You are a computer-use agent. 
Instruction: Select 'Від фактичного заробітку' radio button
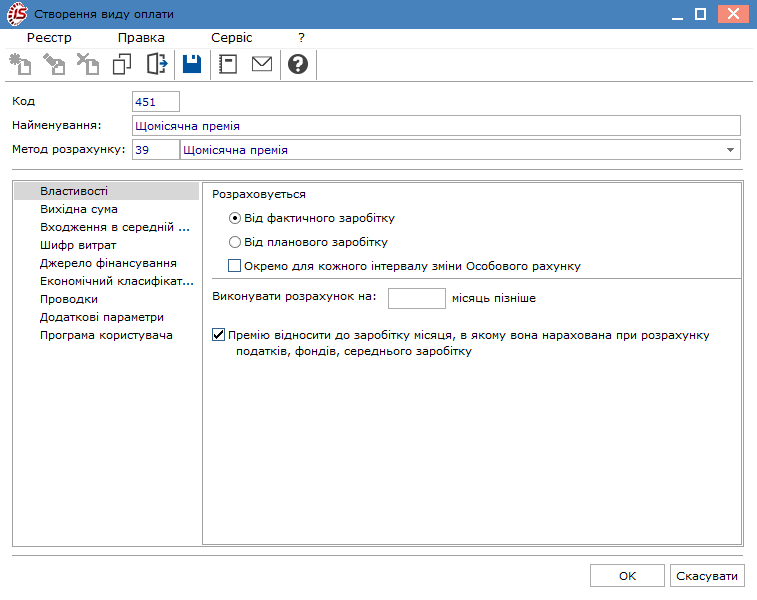point(235,218)
